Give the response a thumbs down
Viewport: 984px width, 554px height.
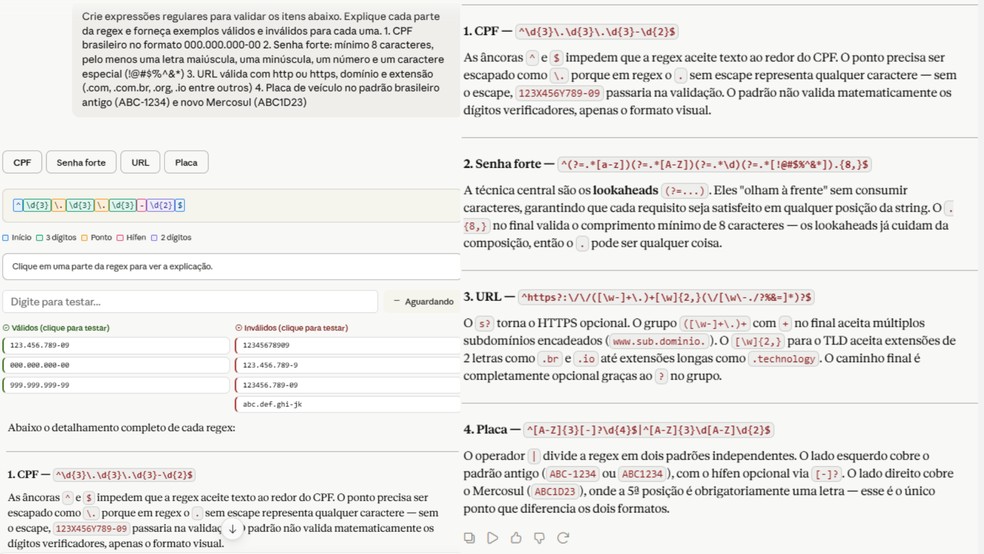coord(539,538)
